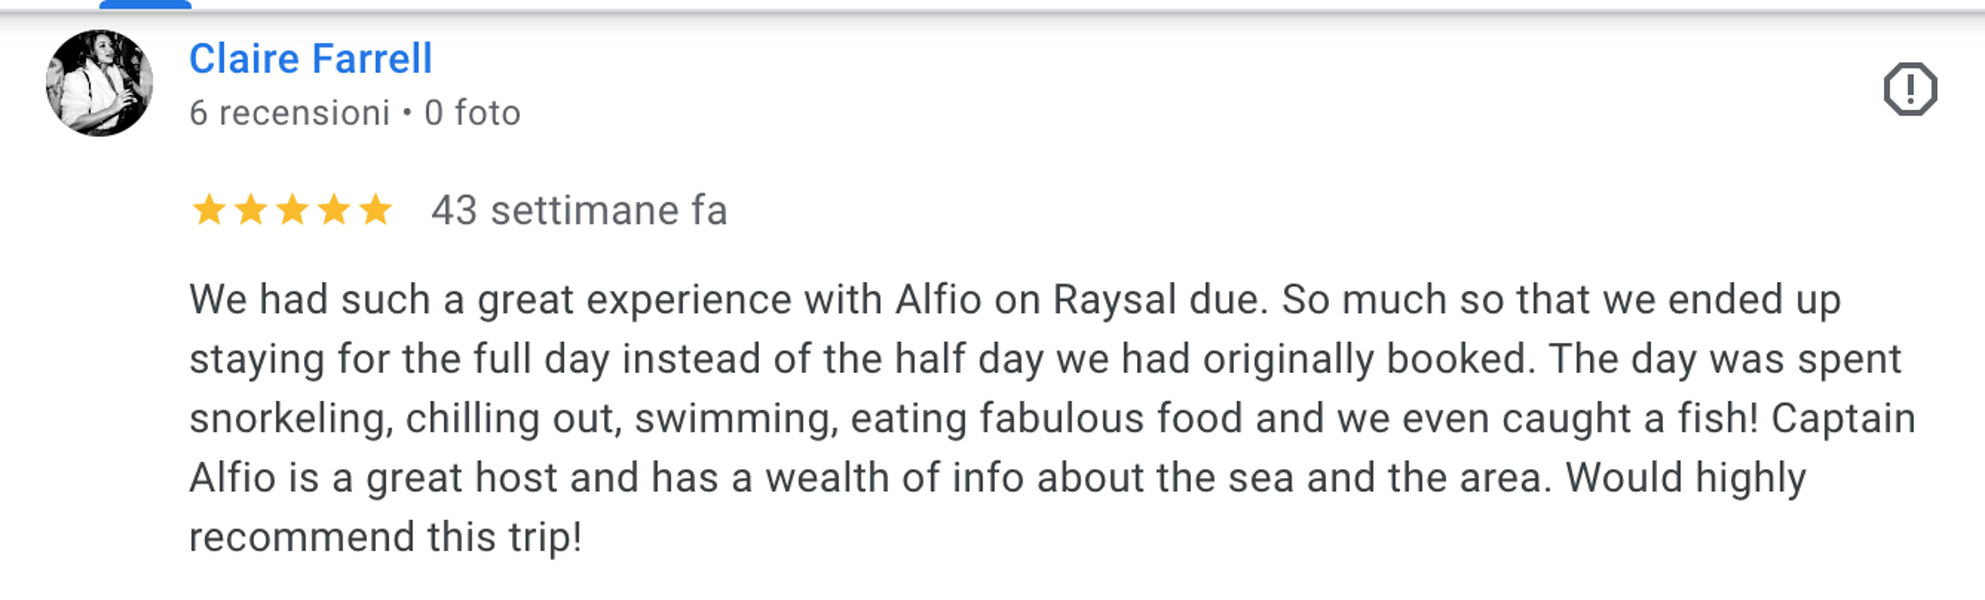Click the review line starting "snorkeling, chilling out"

1051,419
